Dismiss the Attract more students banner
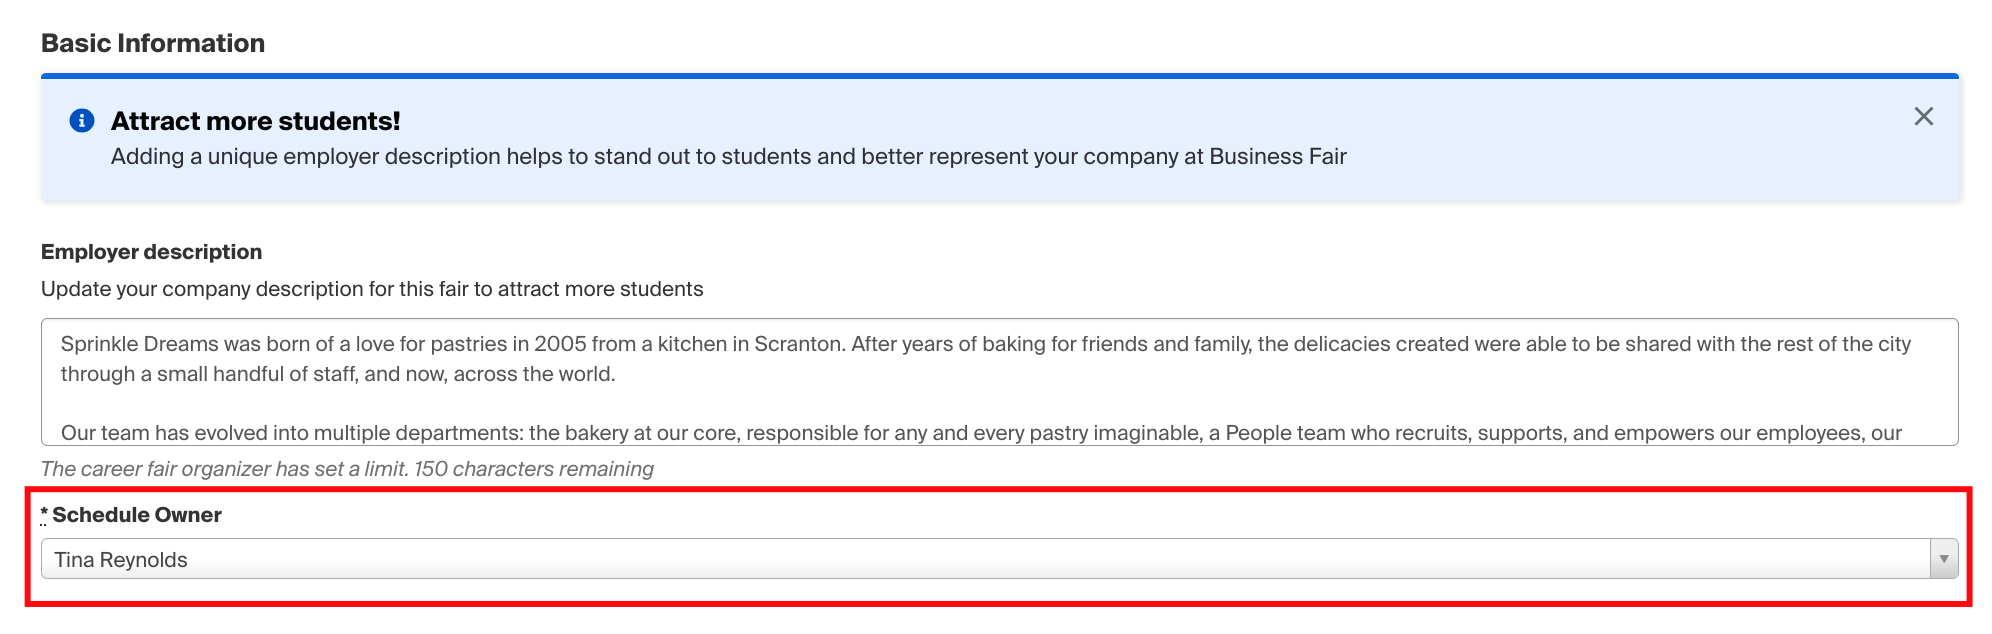The height and width of the screenshot is (634, 1992). click(1923, 117)
